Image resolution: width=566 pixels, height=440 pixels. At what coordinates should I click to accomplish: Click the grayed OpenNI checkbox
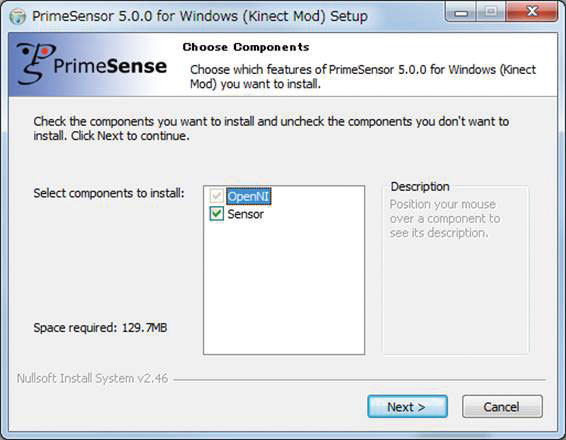pyautogui.click(x=217, y=196)
